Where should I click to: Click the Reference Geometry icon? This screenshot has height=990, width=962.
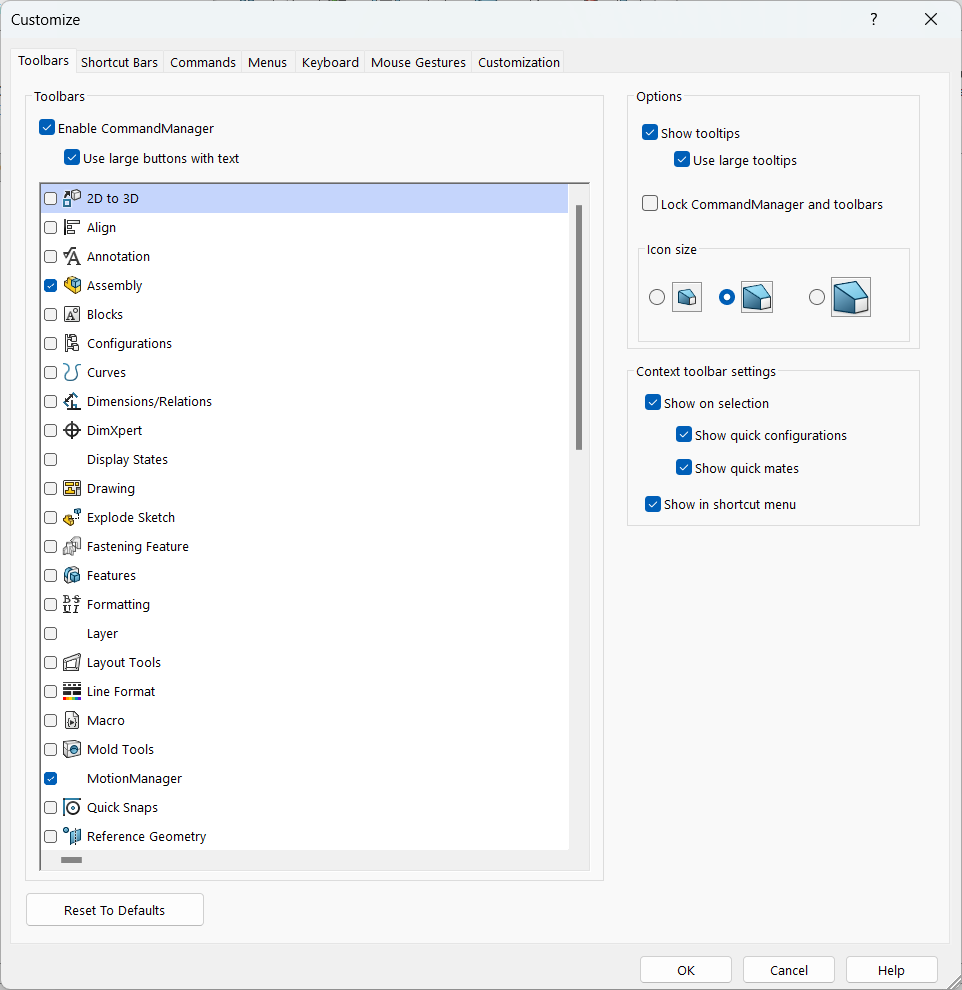pyautogui.click(x=72, y=837)
